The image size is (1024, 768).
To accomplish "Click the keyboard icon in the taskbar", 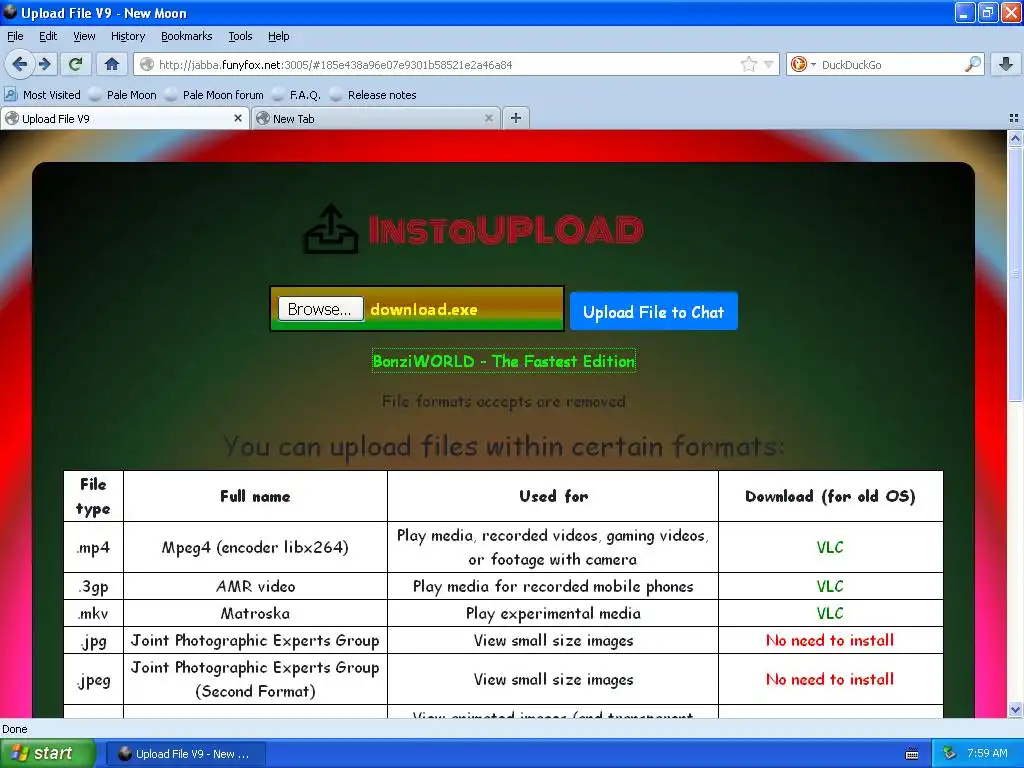I will point(912,754).
